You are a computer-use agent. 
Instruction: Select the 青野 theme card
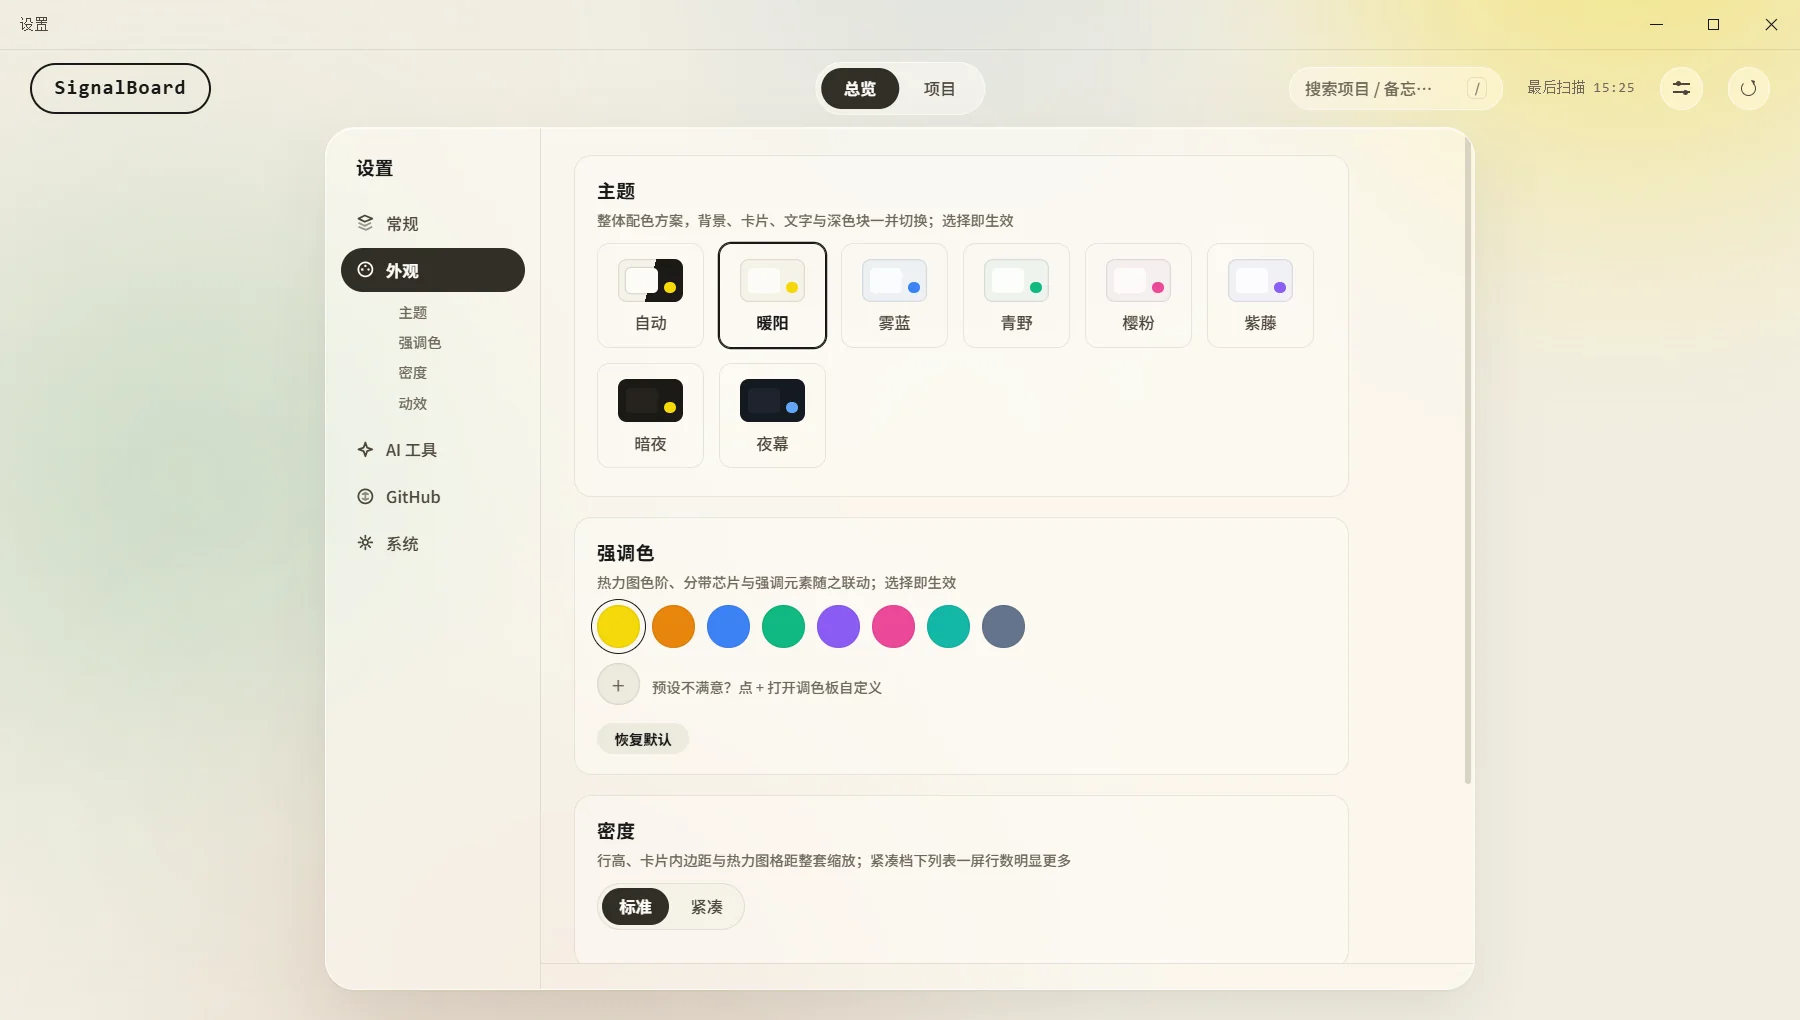pos(1017,295)
